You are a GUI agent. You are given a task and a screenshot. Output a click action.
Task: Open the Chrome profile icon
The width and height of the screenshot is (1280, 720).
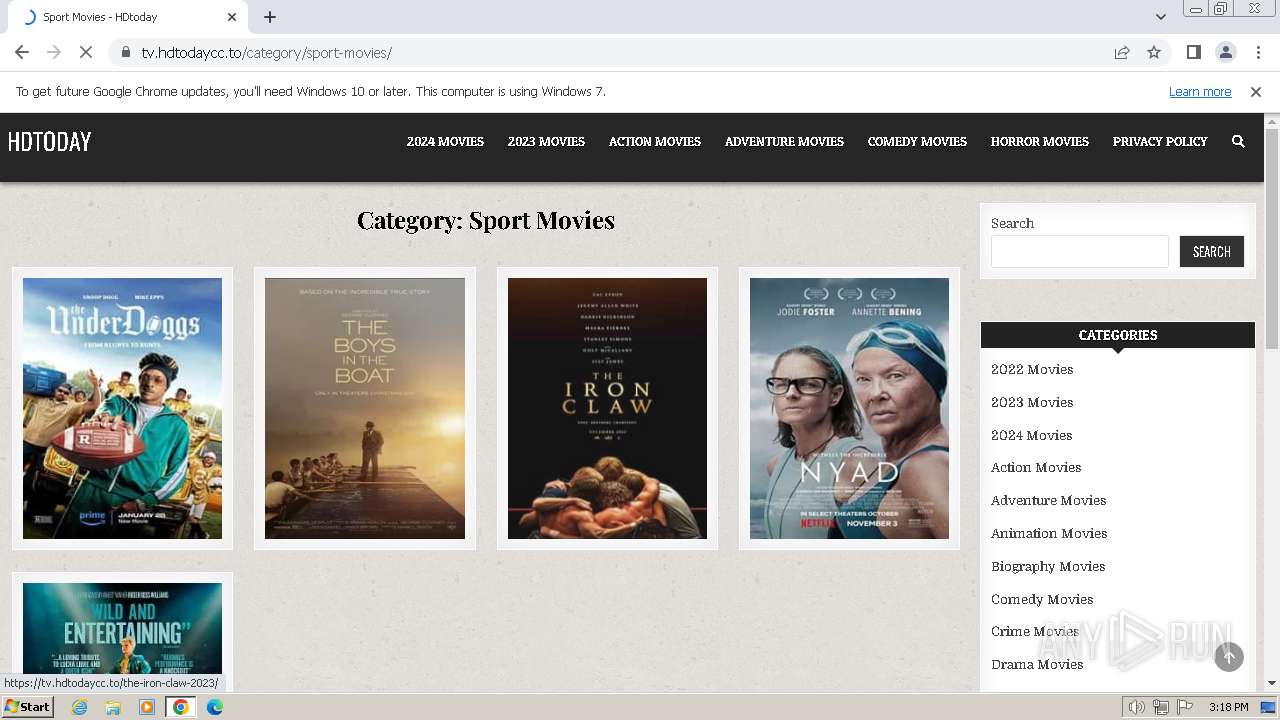point(1225,52)
